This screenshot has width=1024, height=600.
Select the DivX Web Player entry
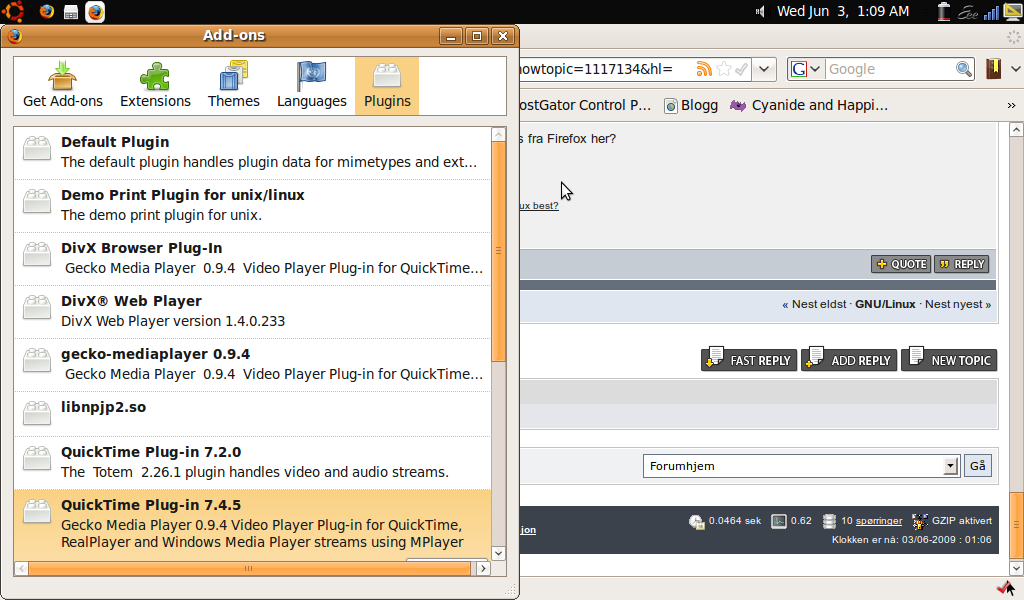(252, 311)
